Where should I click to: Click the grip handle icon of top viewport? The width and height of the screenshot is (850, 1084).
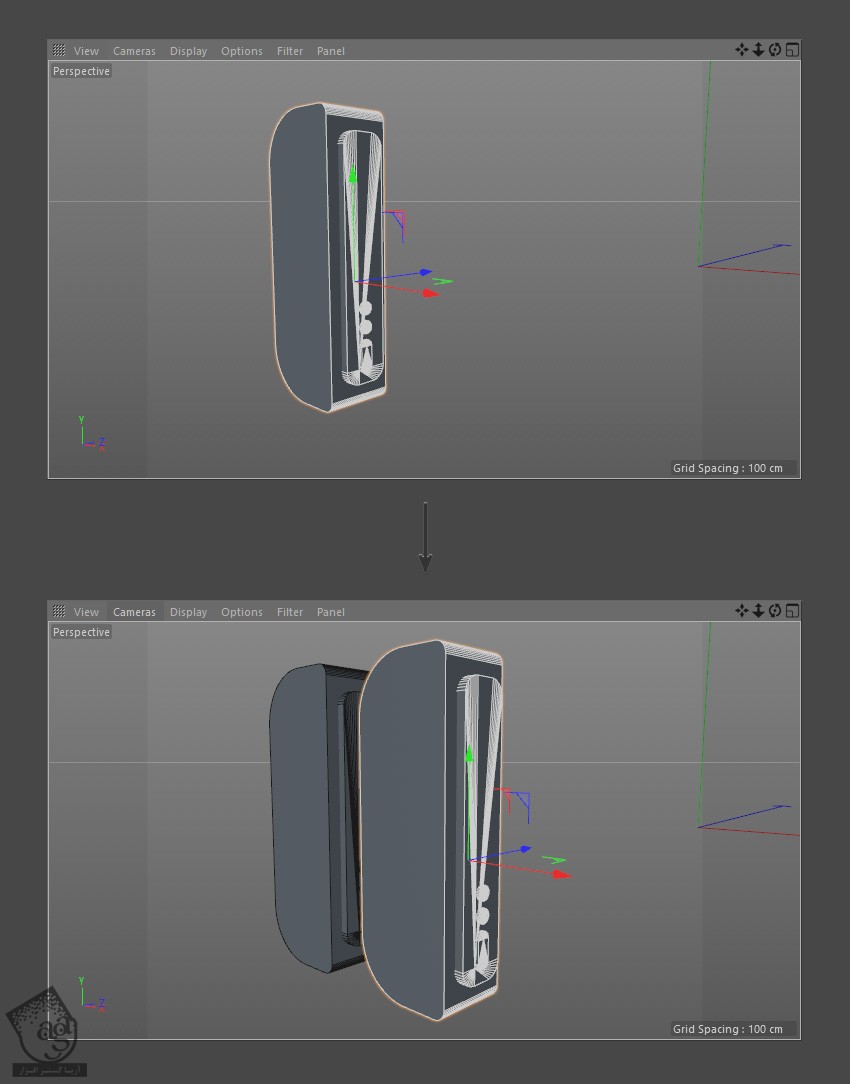tap(59, 50)
